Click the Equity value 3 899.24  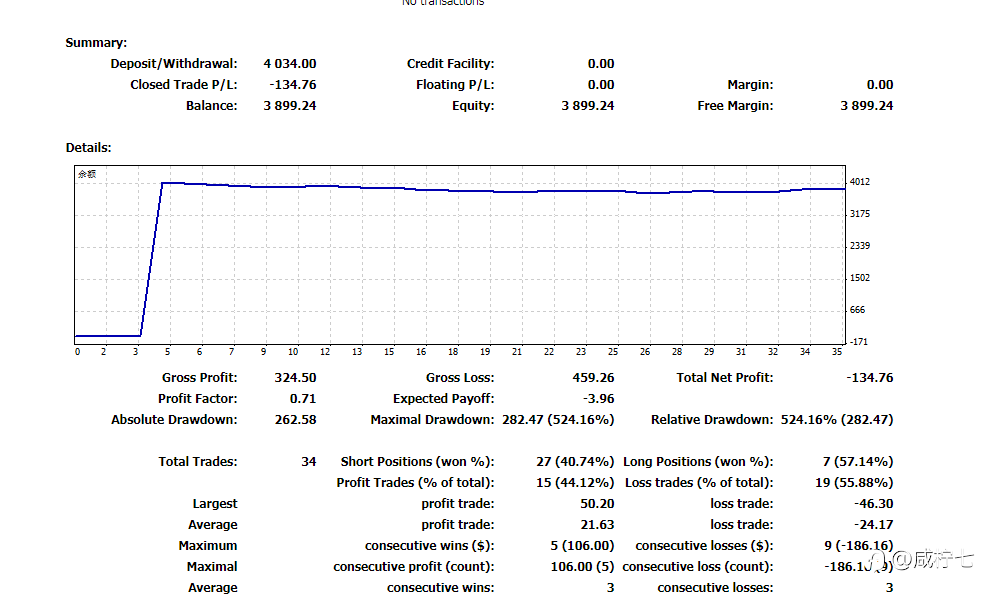coord(587,106)
